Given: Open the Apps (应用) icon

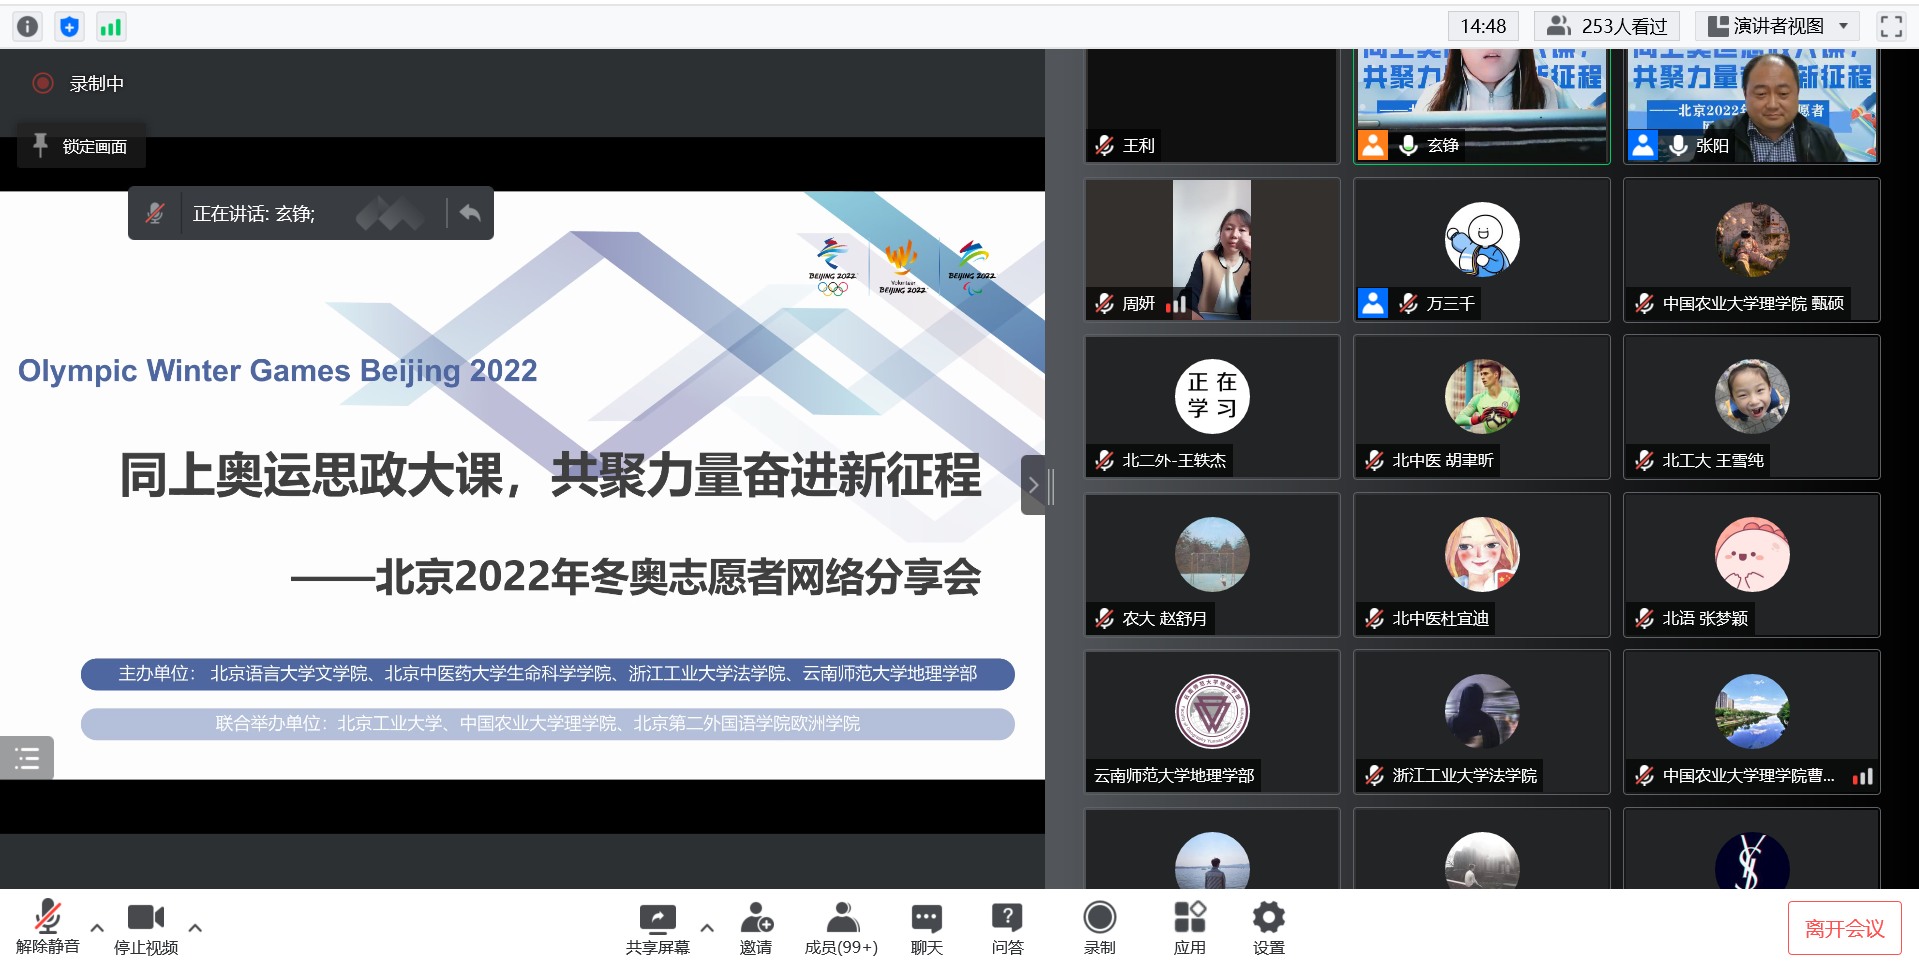Looking at the screenshot, I should pyautogui.click(x=1189, y=927).
